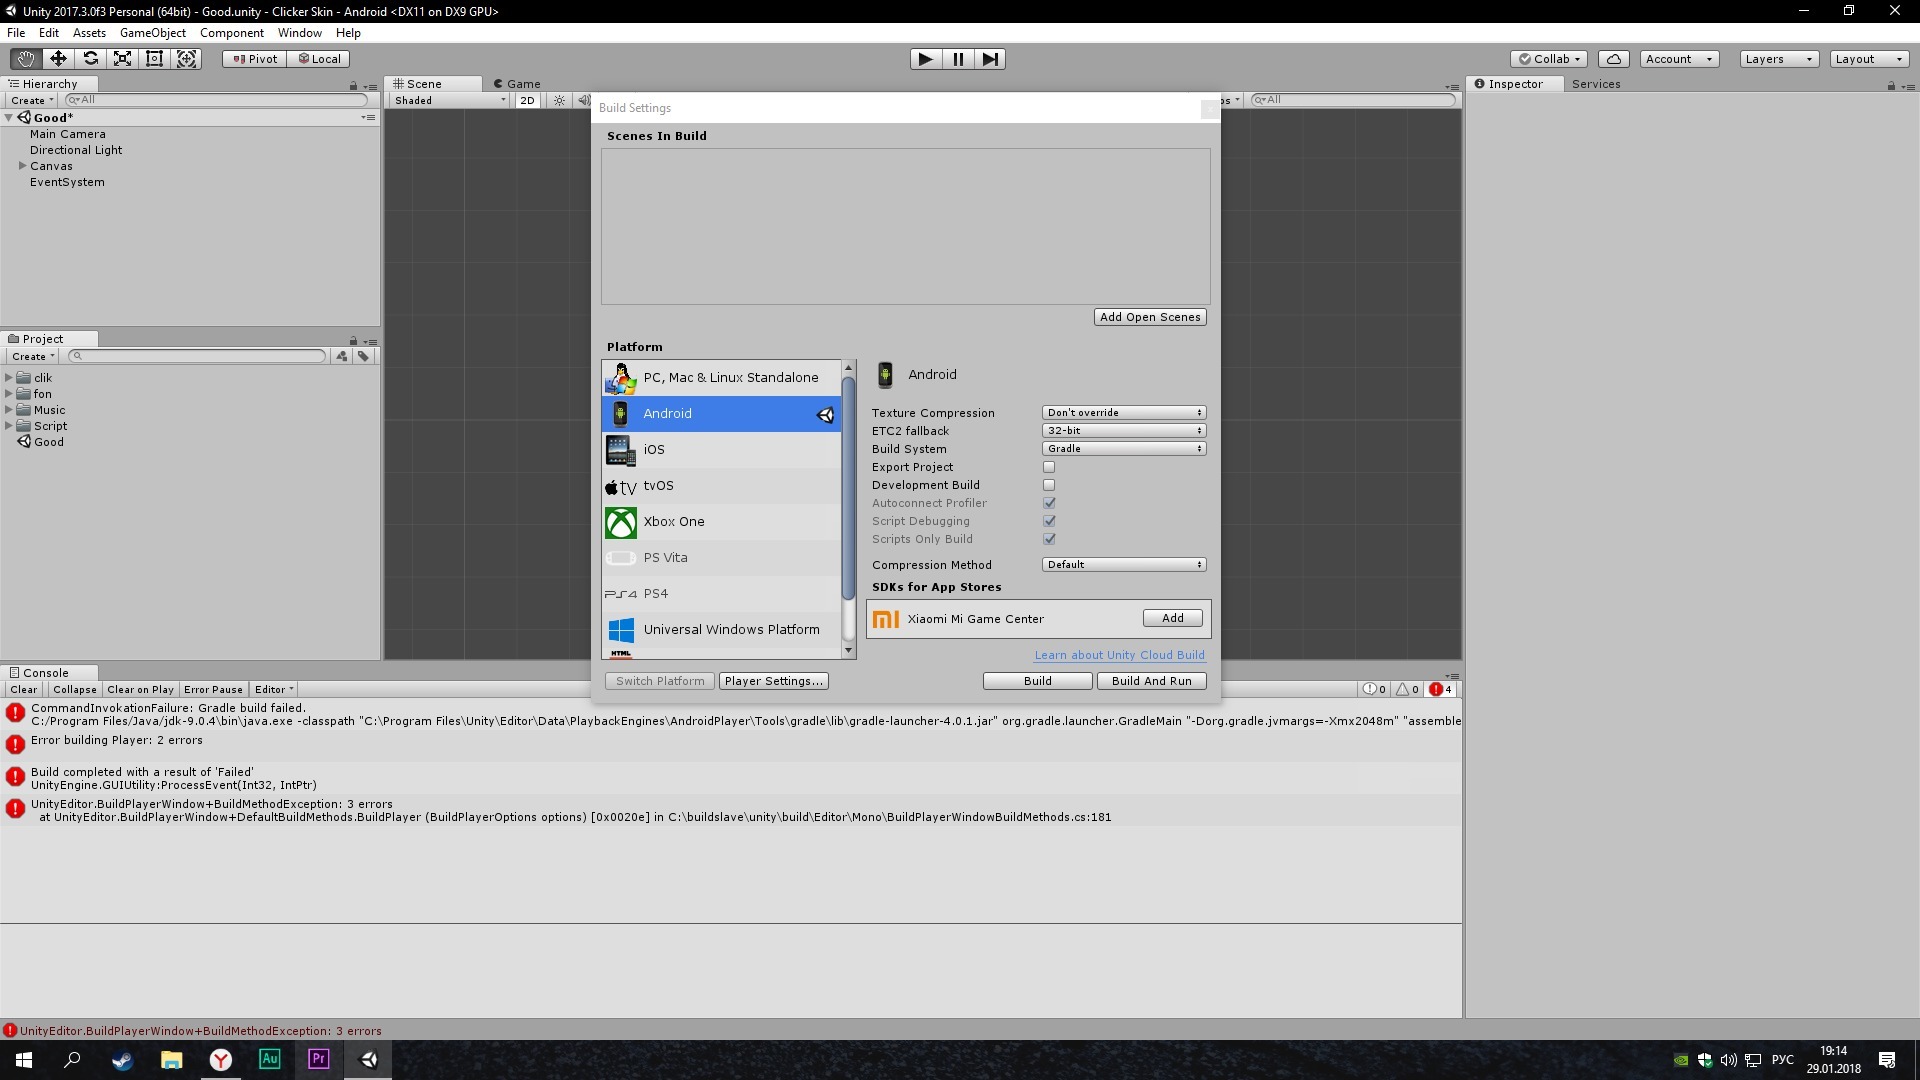This screenshot has width=1920, height=1080.
Task: Select the Move tool icon
Action: pyautogui.click(x=58, y=59)
